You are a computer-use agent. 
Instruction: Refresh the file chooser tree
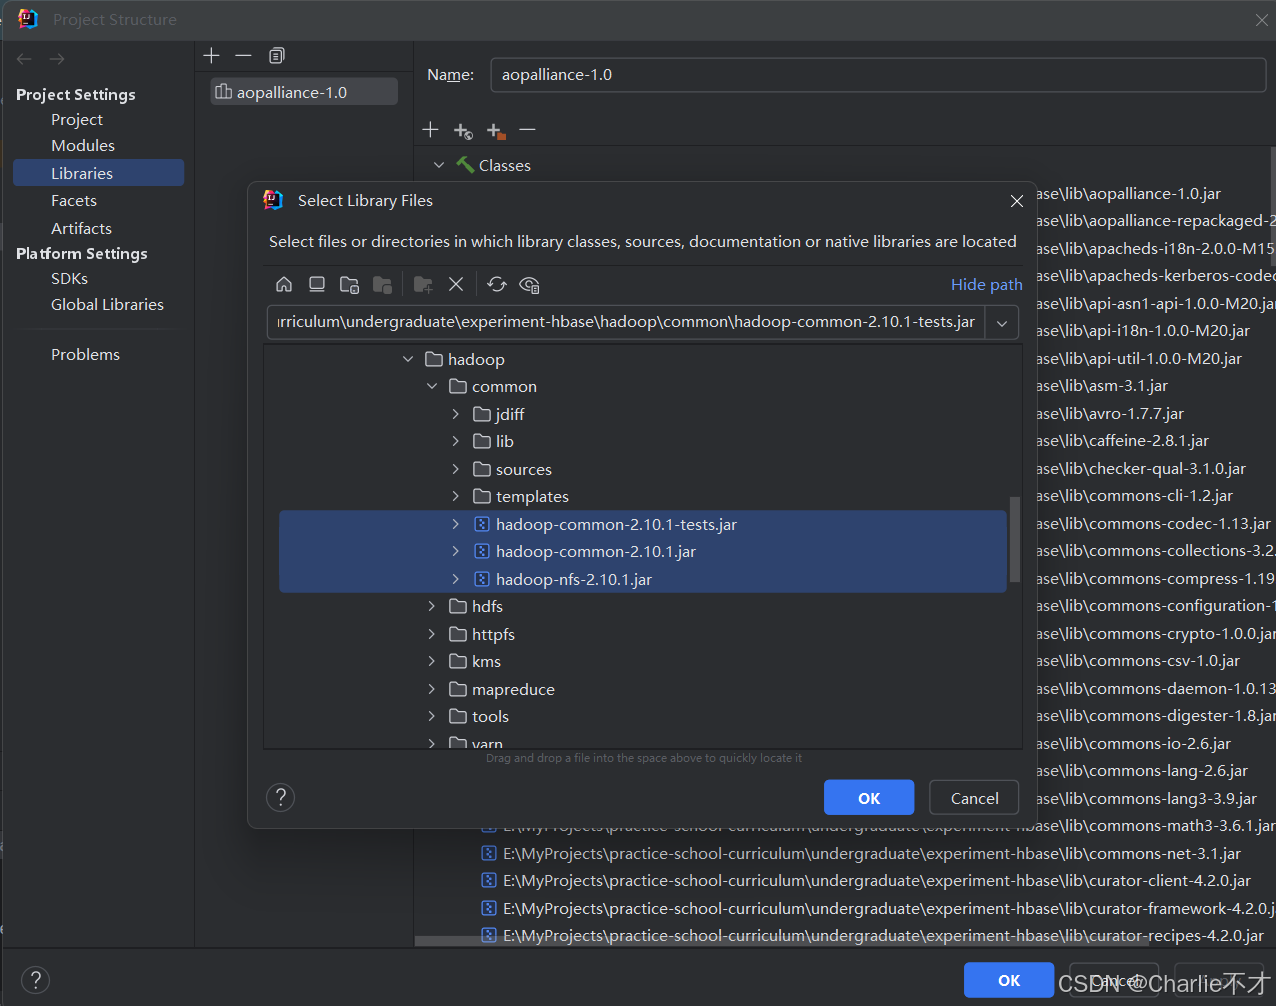(x=497, y=285)
